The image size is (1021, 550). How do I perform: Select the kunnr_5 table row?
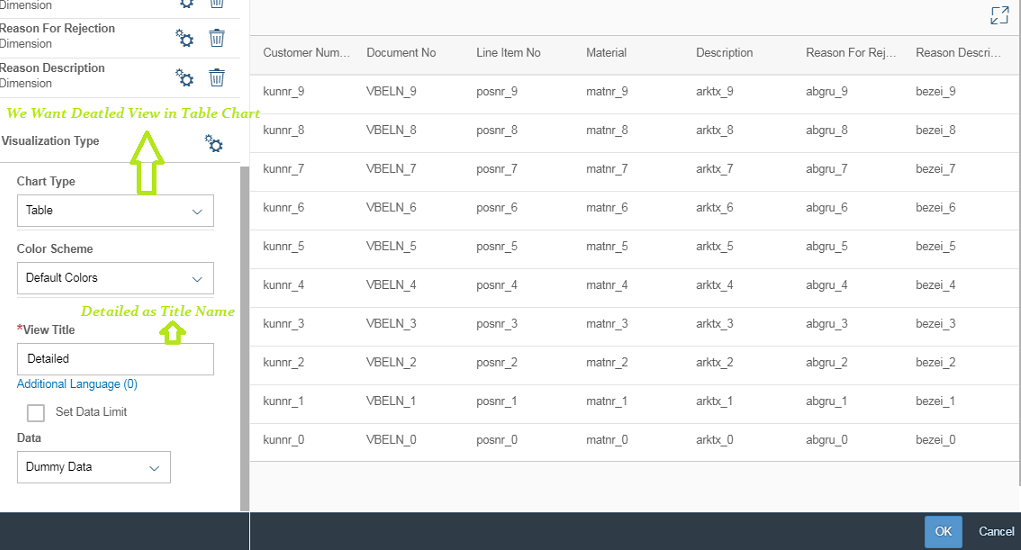click(x=635, y=247)
